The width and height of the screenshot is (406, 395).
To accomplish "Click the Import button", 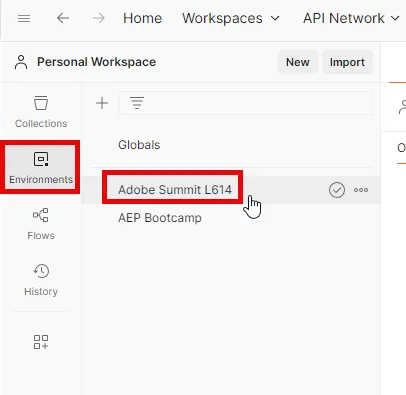I will (x=347, y=62).
